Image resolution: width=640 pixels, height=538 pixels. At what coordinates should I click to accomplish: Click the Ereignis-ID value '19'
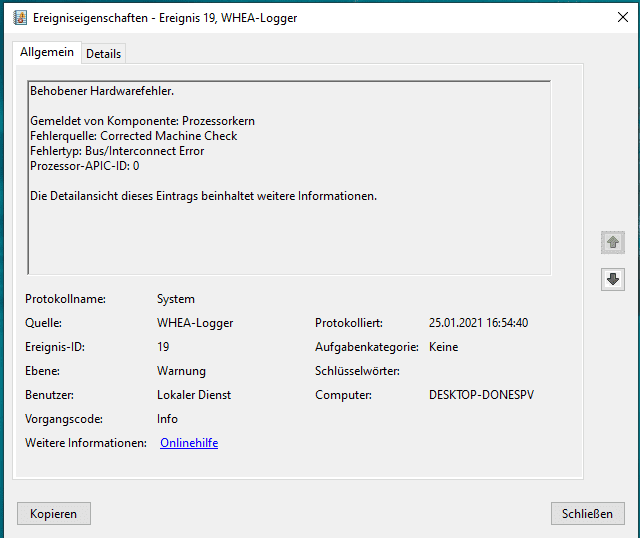point(163,347)
